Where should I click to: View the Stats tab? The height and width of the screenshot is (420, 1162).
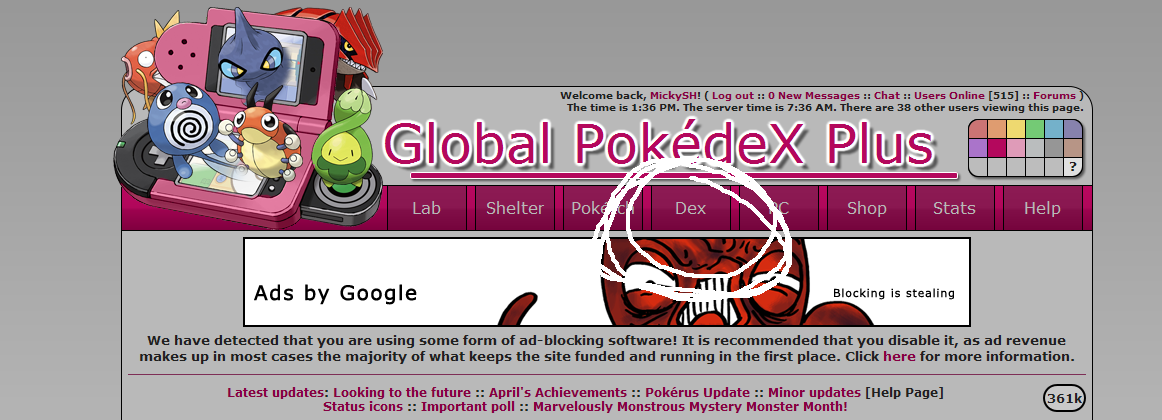coord(954,208)
